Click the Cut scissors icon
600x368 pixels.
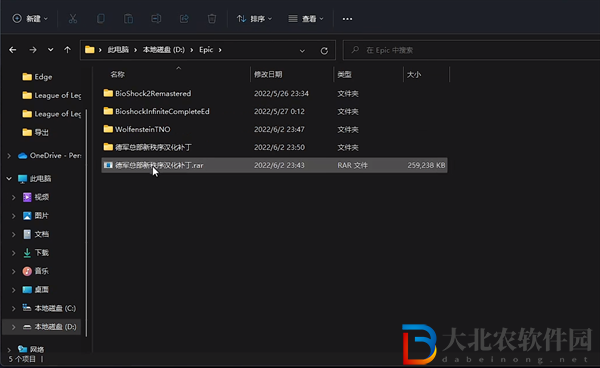[73, 18]
